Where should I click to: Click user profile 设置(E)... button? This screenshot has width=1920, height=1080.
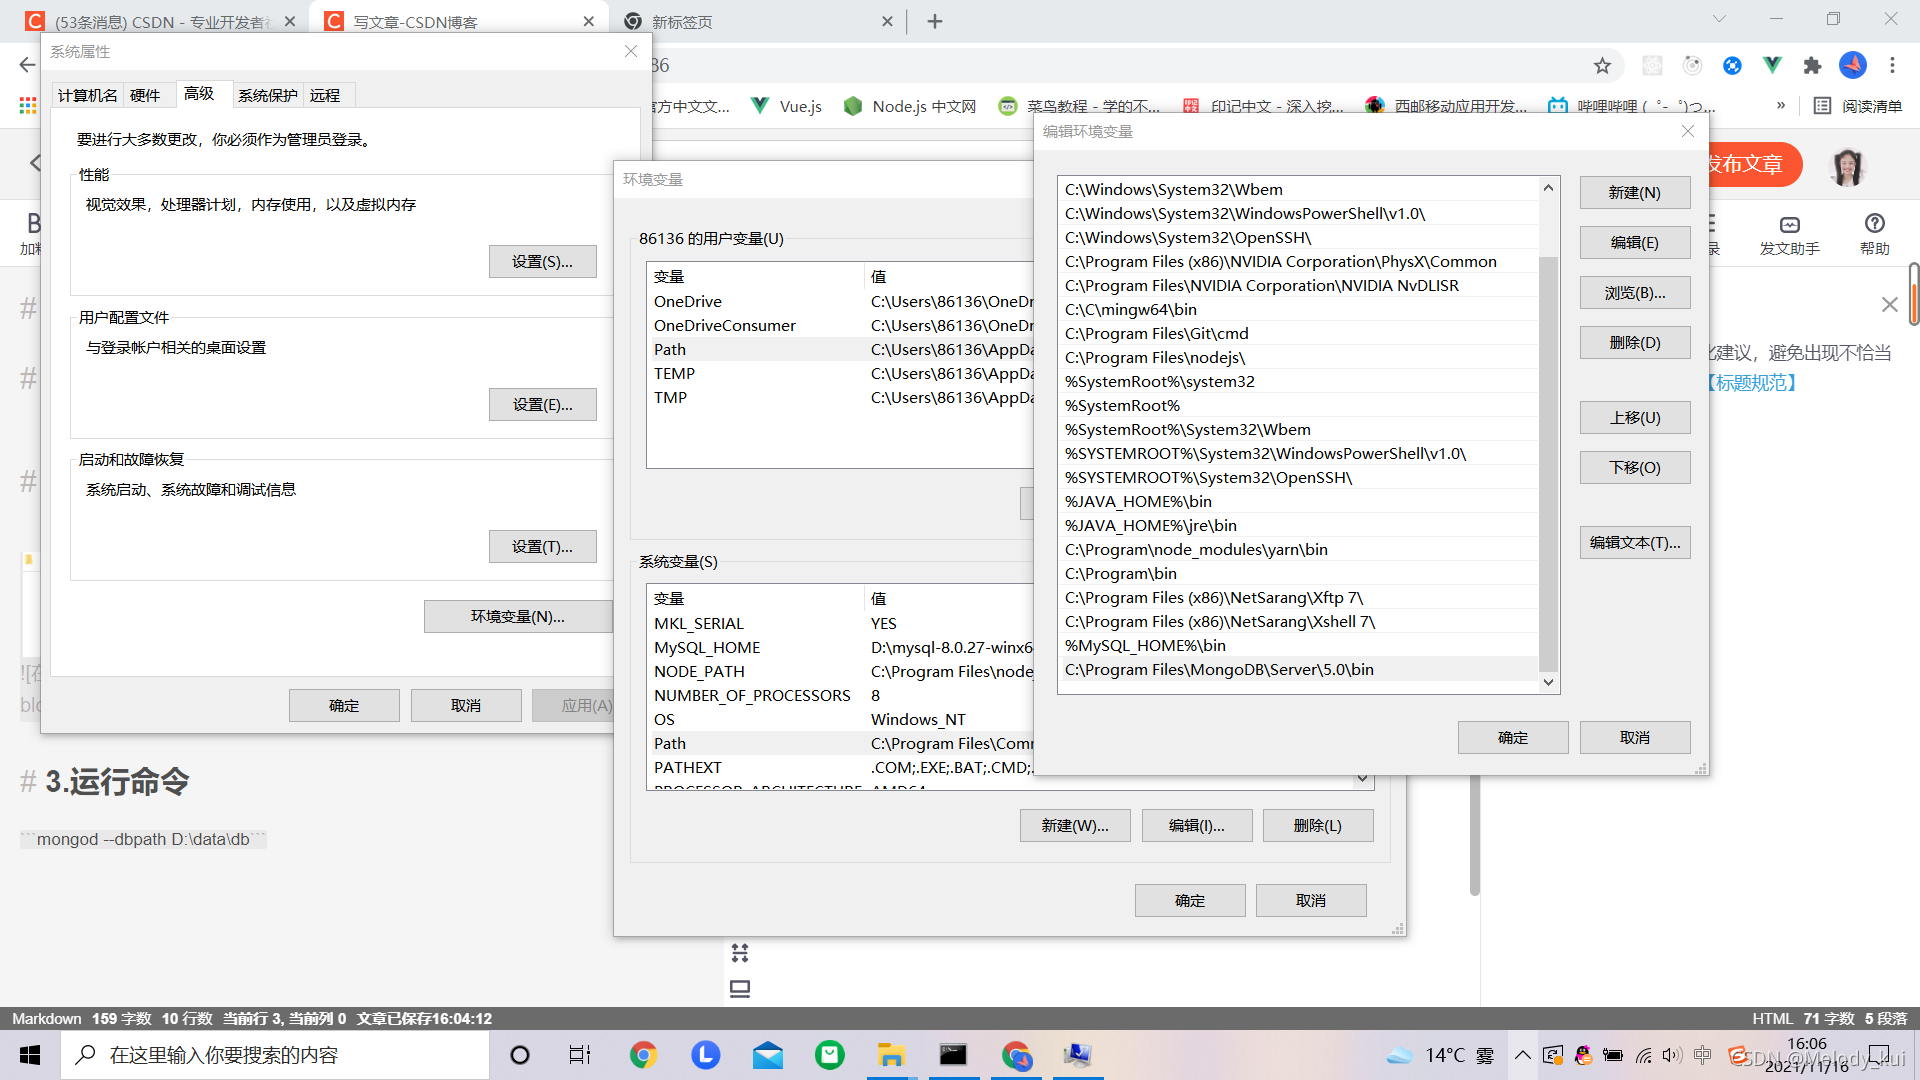pos(543,405)
